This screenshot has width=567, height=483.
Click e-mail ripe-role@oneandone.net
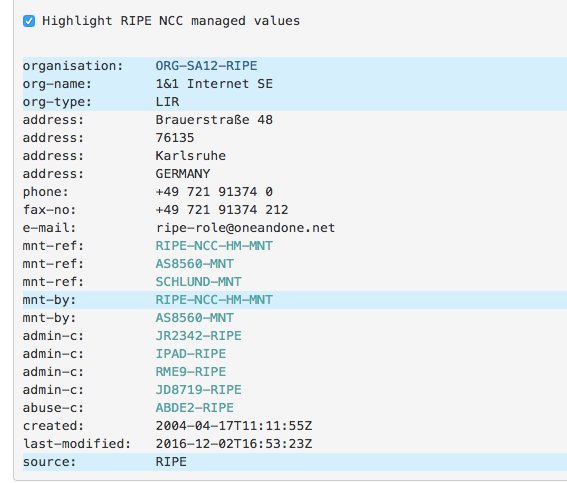pyautogui.click(x=246, y=228)
